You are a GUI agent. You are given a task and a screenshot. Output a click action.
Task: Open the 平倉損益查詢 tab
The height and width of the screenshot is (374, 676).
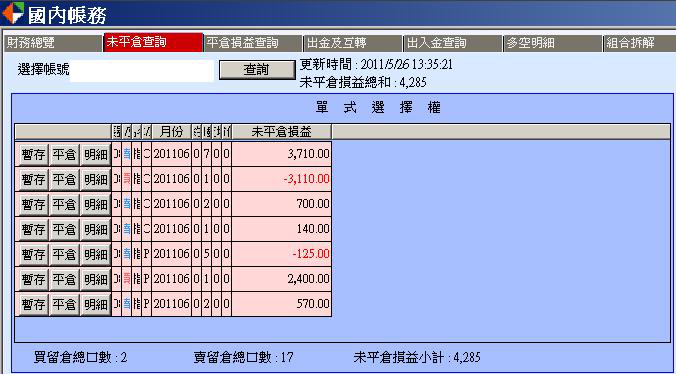[x=253, y=43]
